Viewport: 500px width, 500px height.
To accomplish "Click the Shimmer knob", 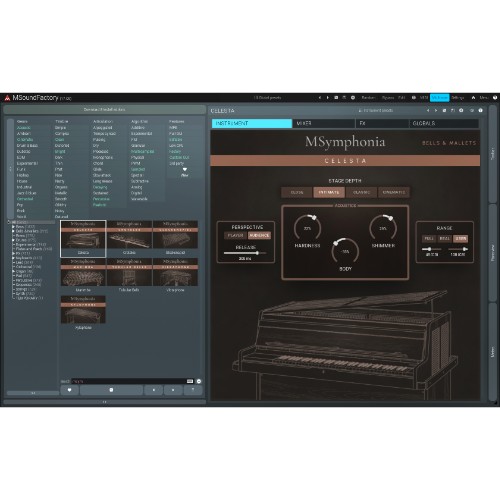I will point(383,228).
